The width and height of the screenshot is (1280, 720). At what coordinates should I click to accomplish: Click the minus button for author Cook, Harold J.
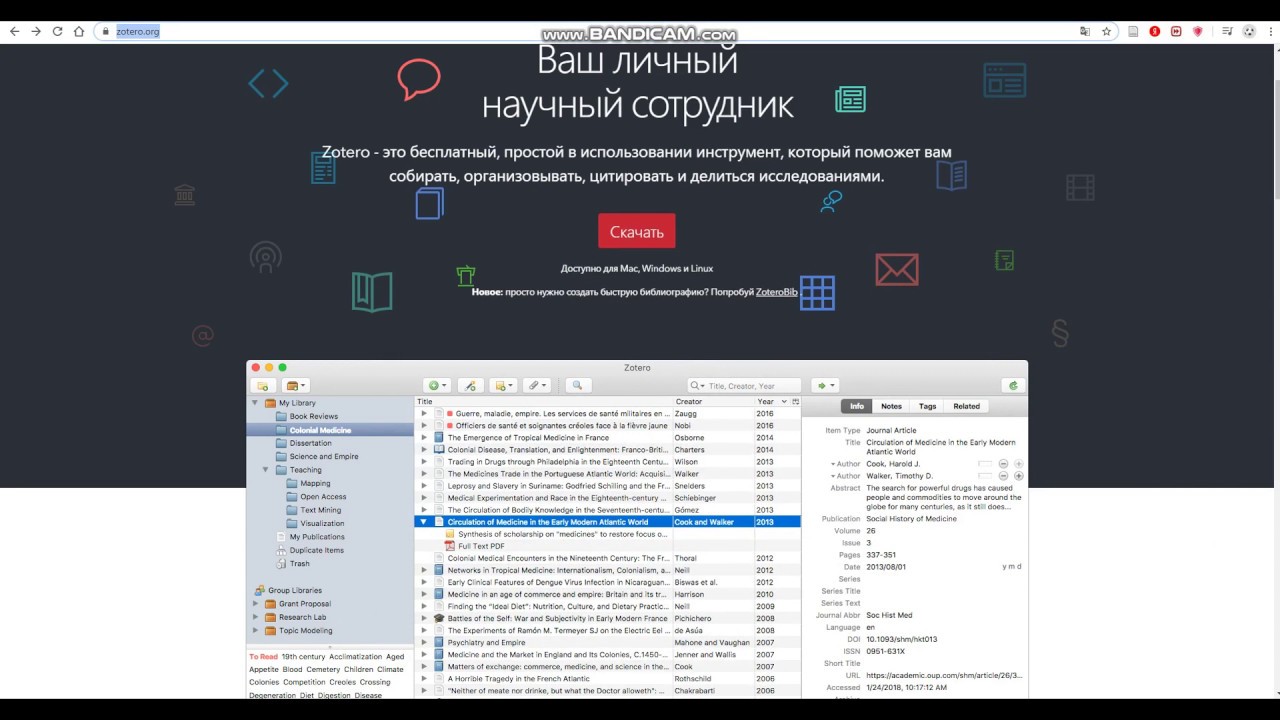pos(1003,464)
